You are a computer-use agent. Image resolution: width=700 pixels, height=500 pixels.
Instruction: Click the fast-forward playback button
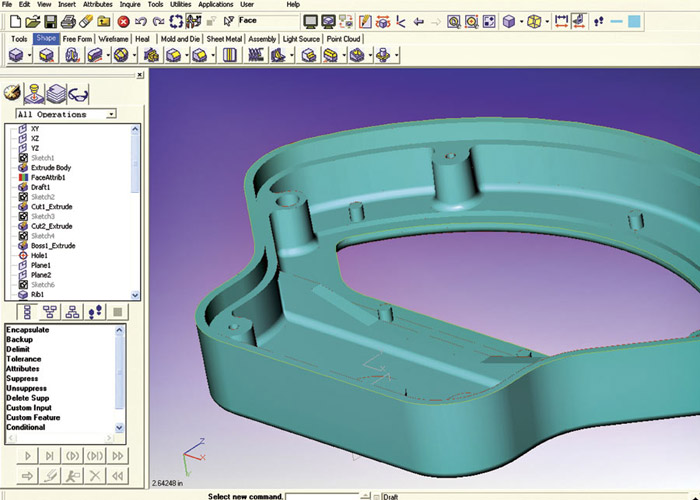(x=118, y=455)
